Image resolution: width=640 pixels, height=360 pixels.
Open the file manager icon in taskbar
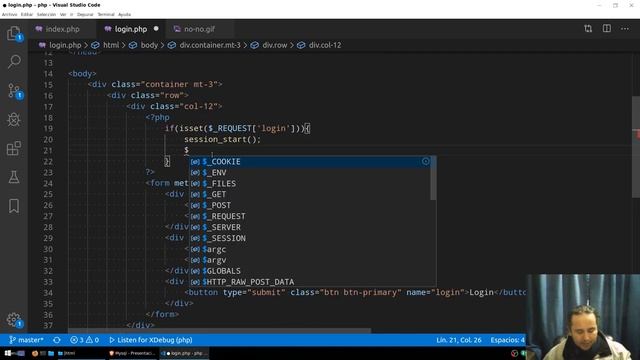pyautogui.click(x=51, y=353)
